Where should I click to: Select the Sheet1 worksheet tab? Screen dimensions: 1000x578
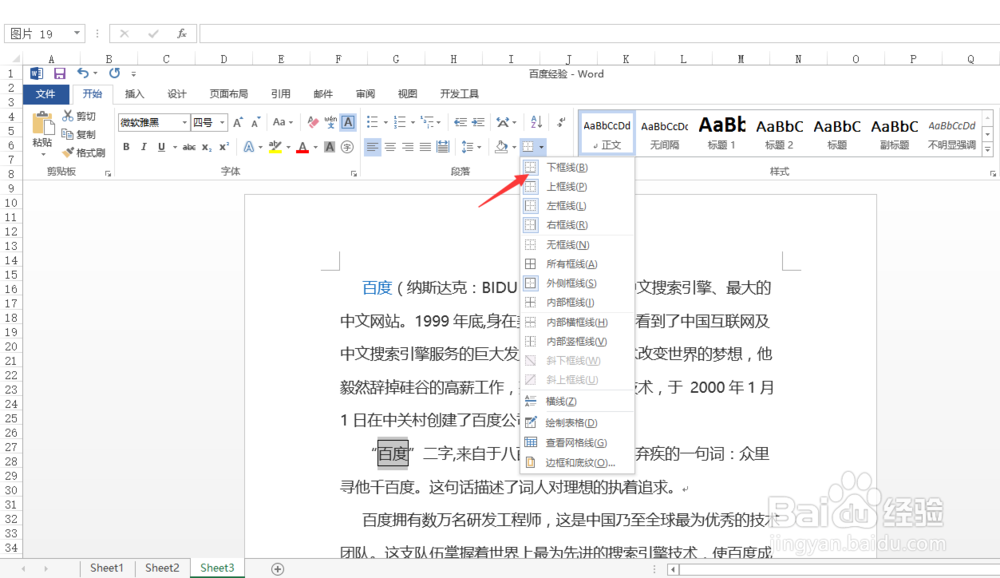[x=107, y=568]
